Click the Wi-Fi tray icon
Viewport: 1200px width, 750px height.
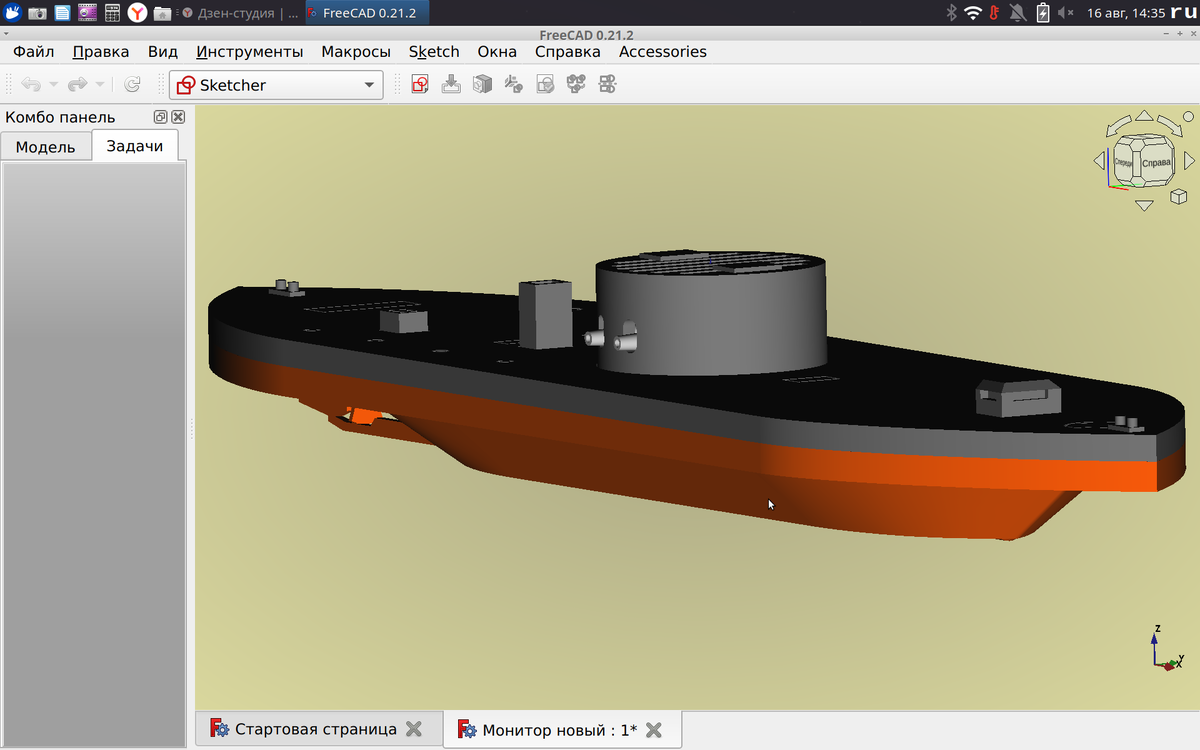click(x=972, y=13)
